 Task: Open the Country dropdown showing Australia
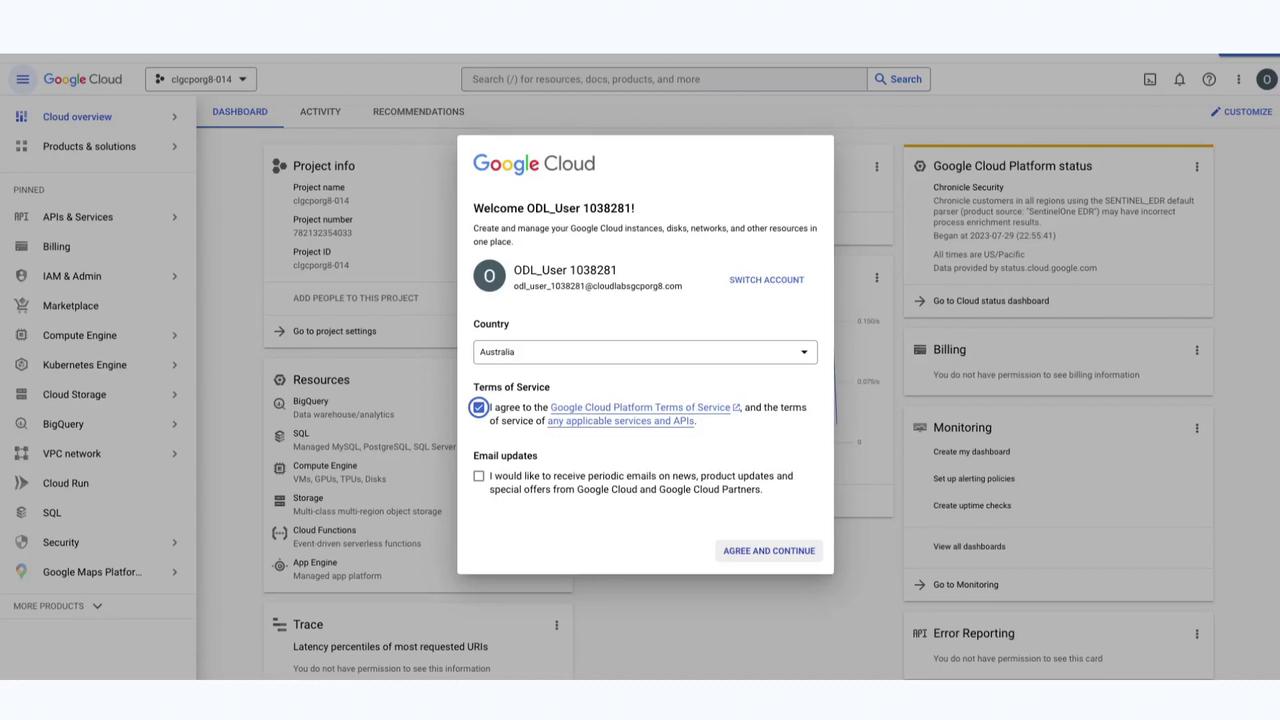coord(645,352)
